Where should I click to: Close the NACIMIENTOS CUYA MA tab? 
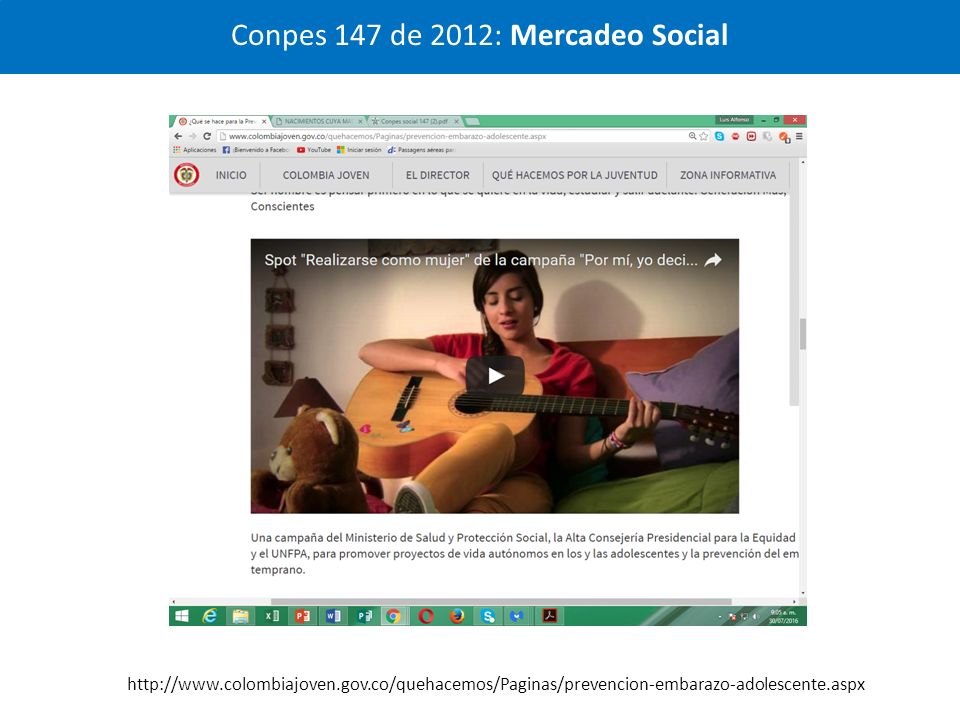click(361, 121)
